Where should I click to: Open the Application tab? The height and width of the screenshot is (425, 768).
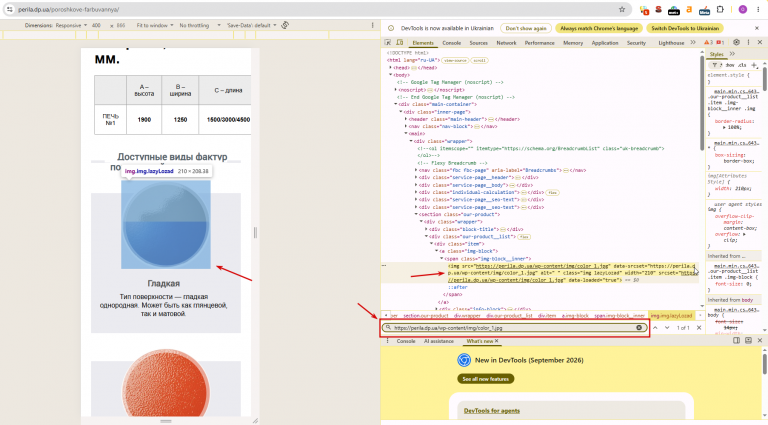[x=605, y=43]
